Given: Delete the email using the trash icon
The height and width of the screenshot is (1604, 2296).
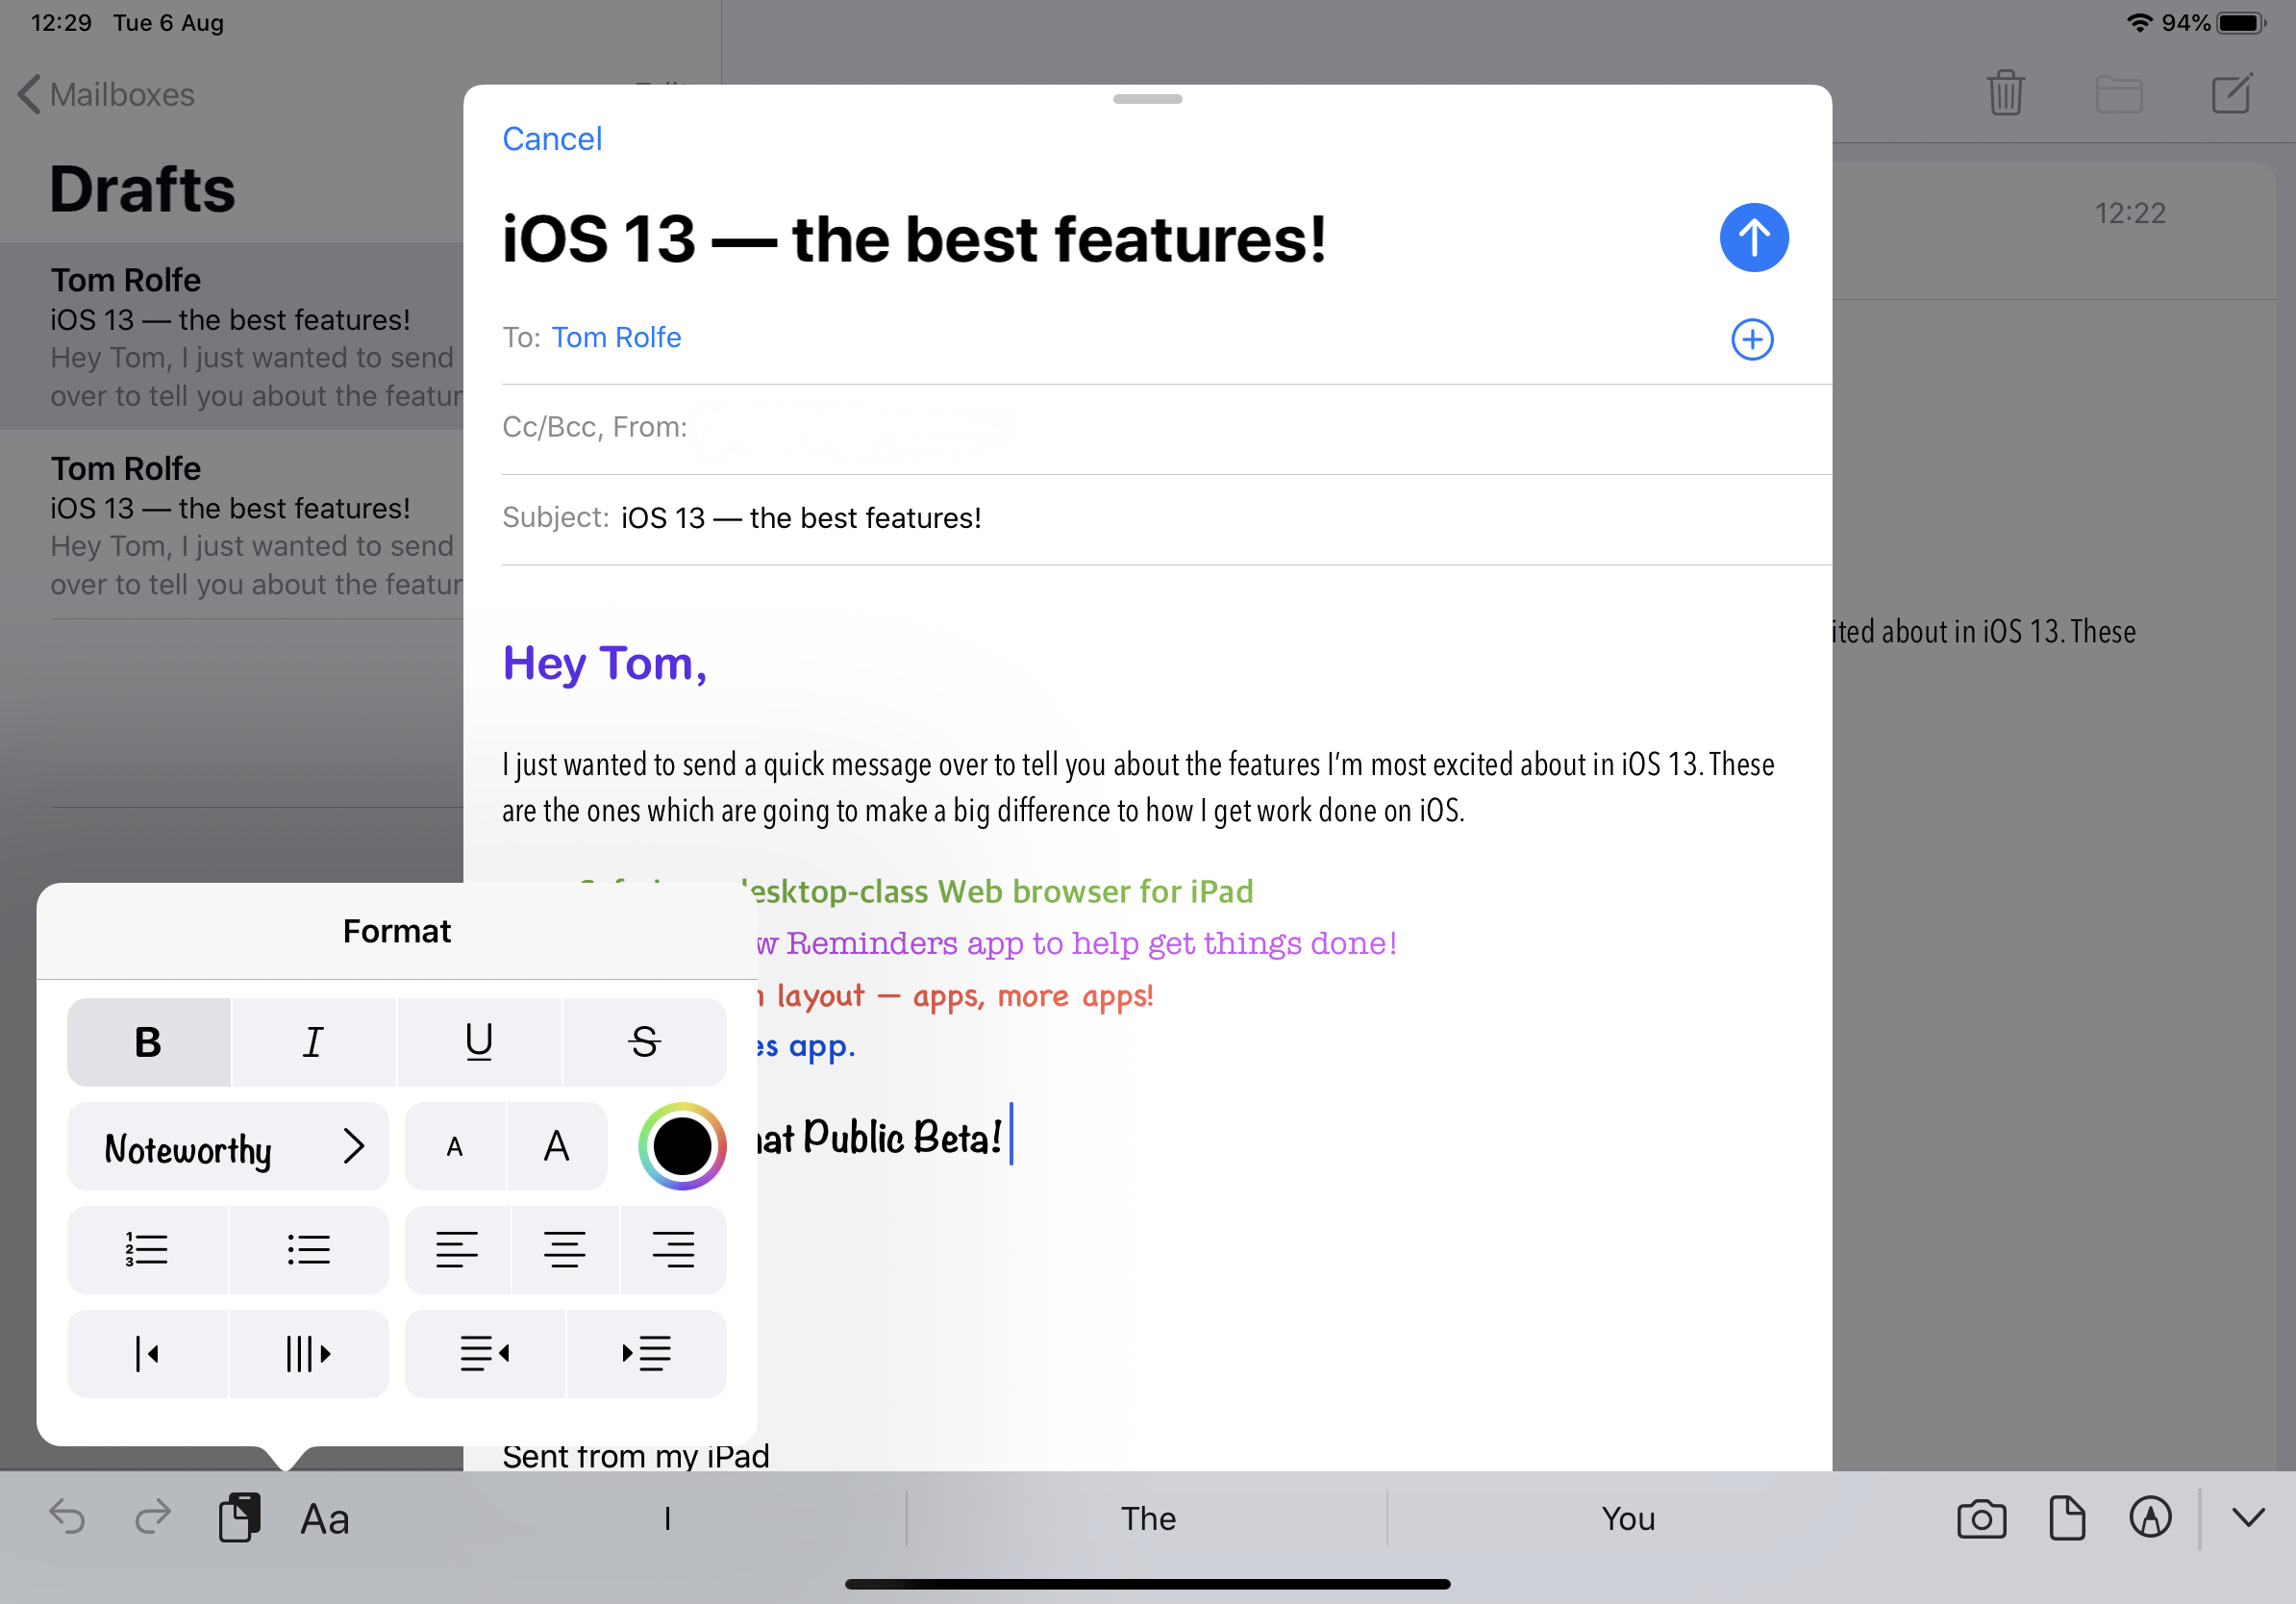Looking at the screenshot, I should pyautogui.click(x=2006, y=93).
